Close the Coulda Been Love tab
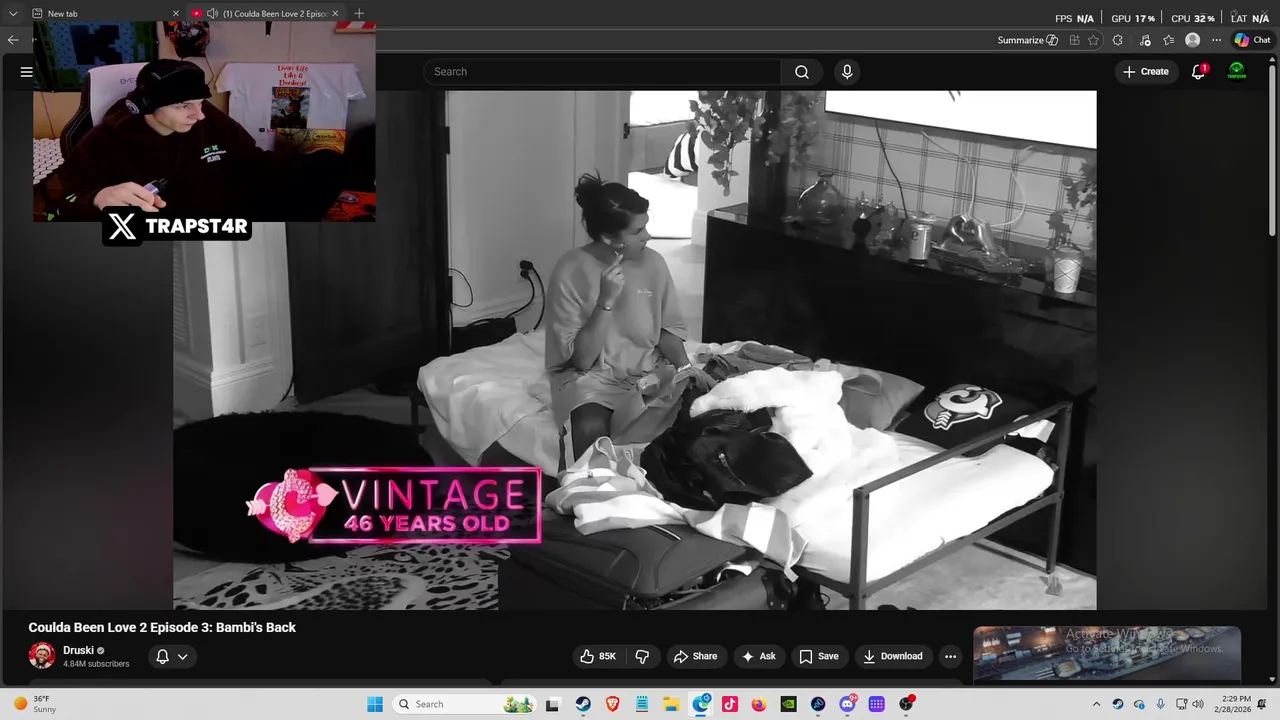 [335, 13]
